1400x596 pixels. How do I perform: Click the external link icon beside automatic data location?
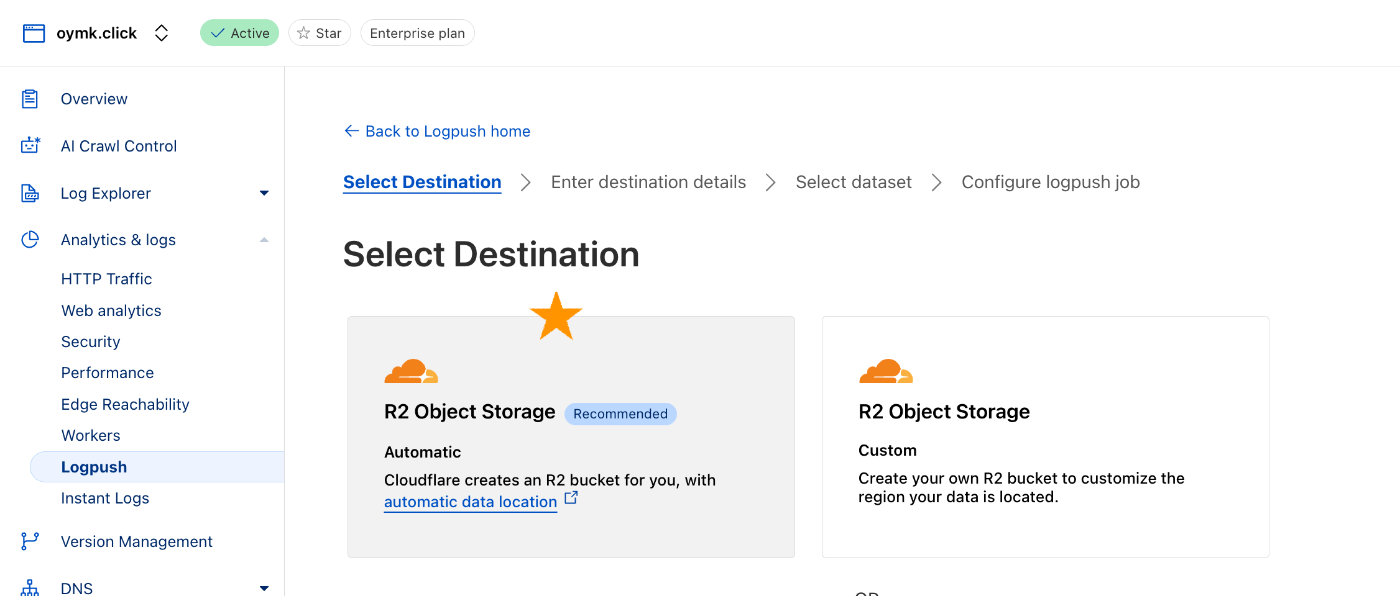coord(571,498)
